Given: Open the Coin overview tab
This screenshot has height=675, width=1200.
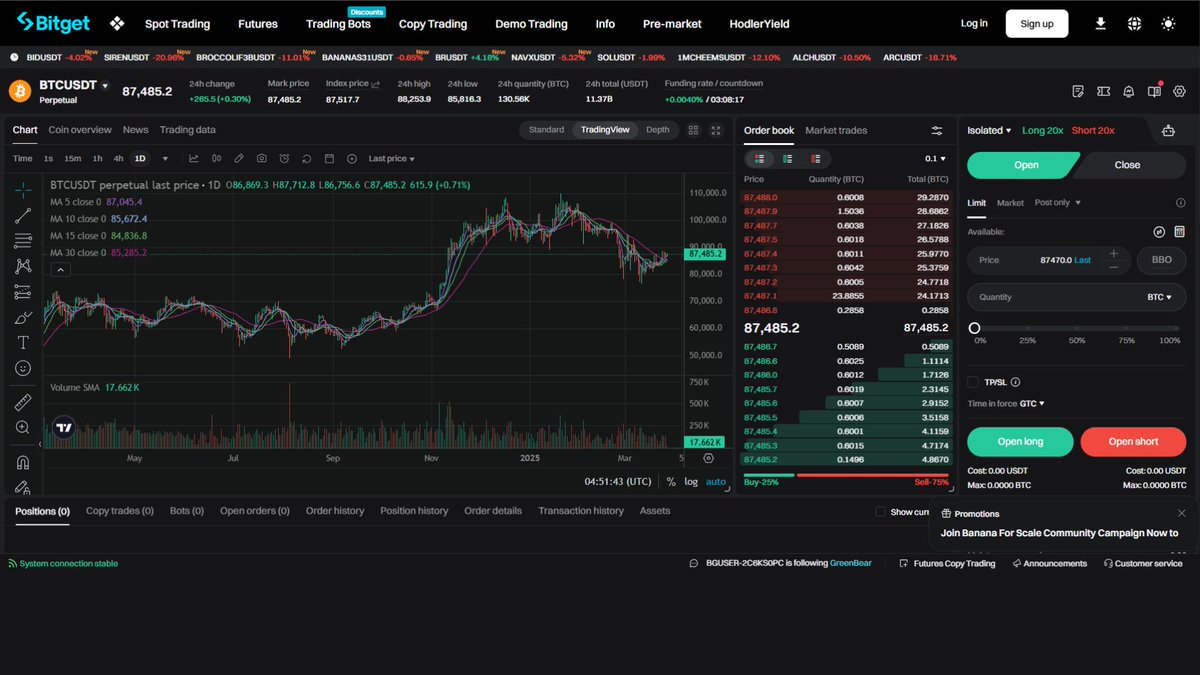Looking at the screenshot, I should pos(80,130).
